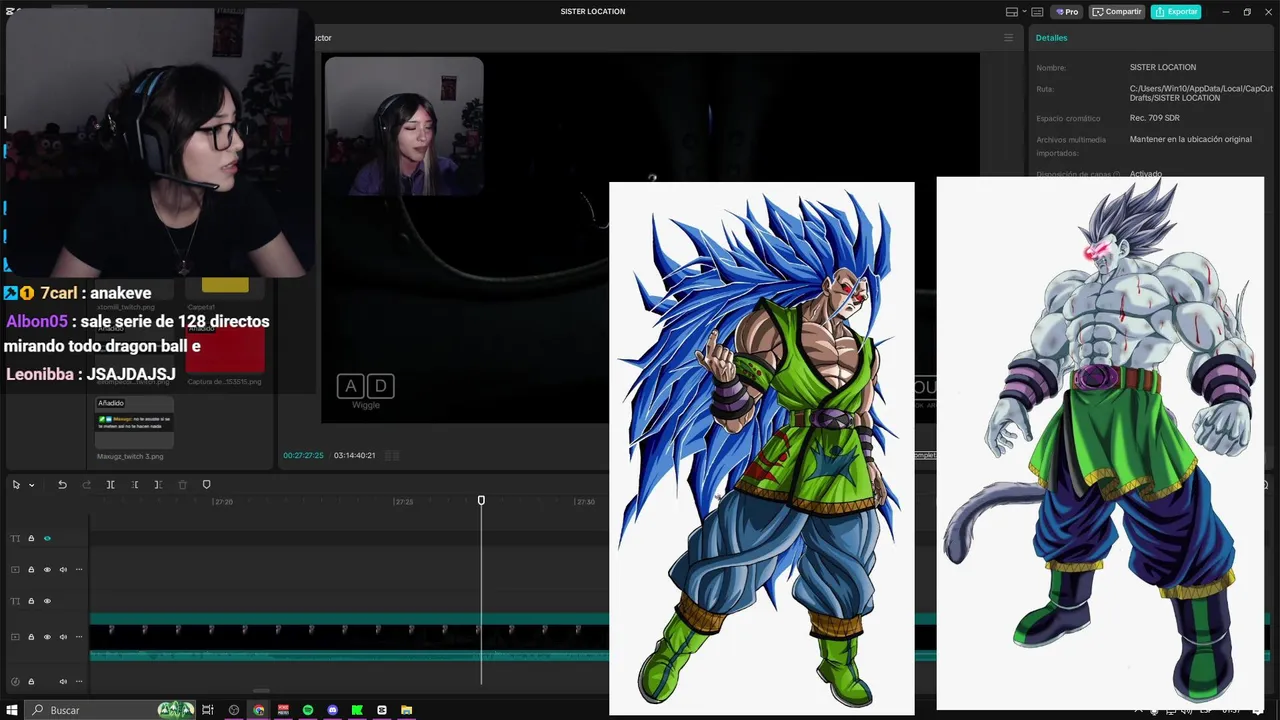
Task: Open the selection tool mode dropdown arrow
Action: [x=32, y=485]
